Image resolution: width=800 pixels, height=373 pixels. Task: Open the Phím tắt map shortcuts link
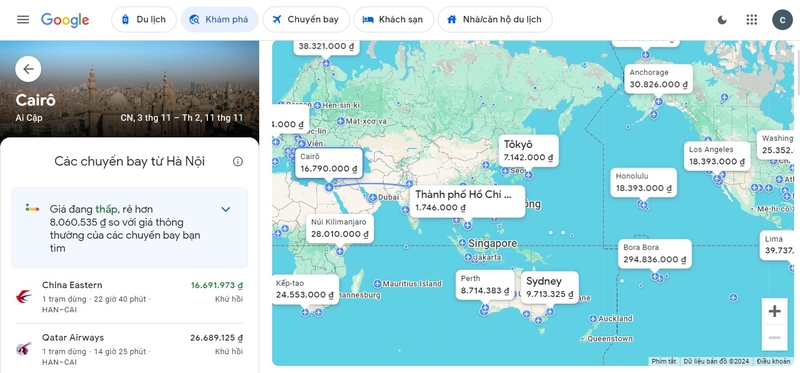[x=664, y=361]
